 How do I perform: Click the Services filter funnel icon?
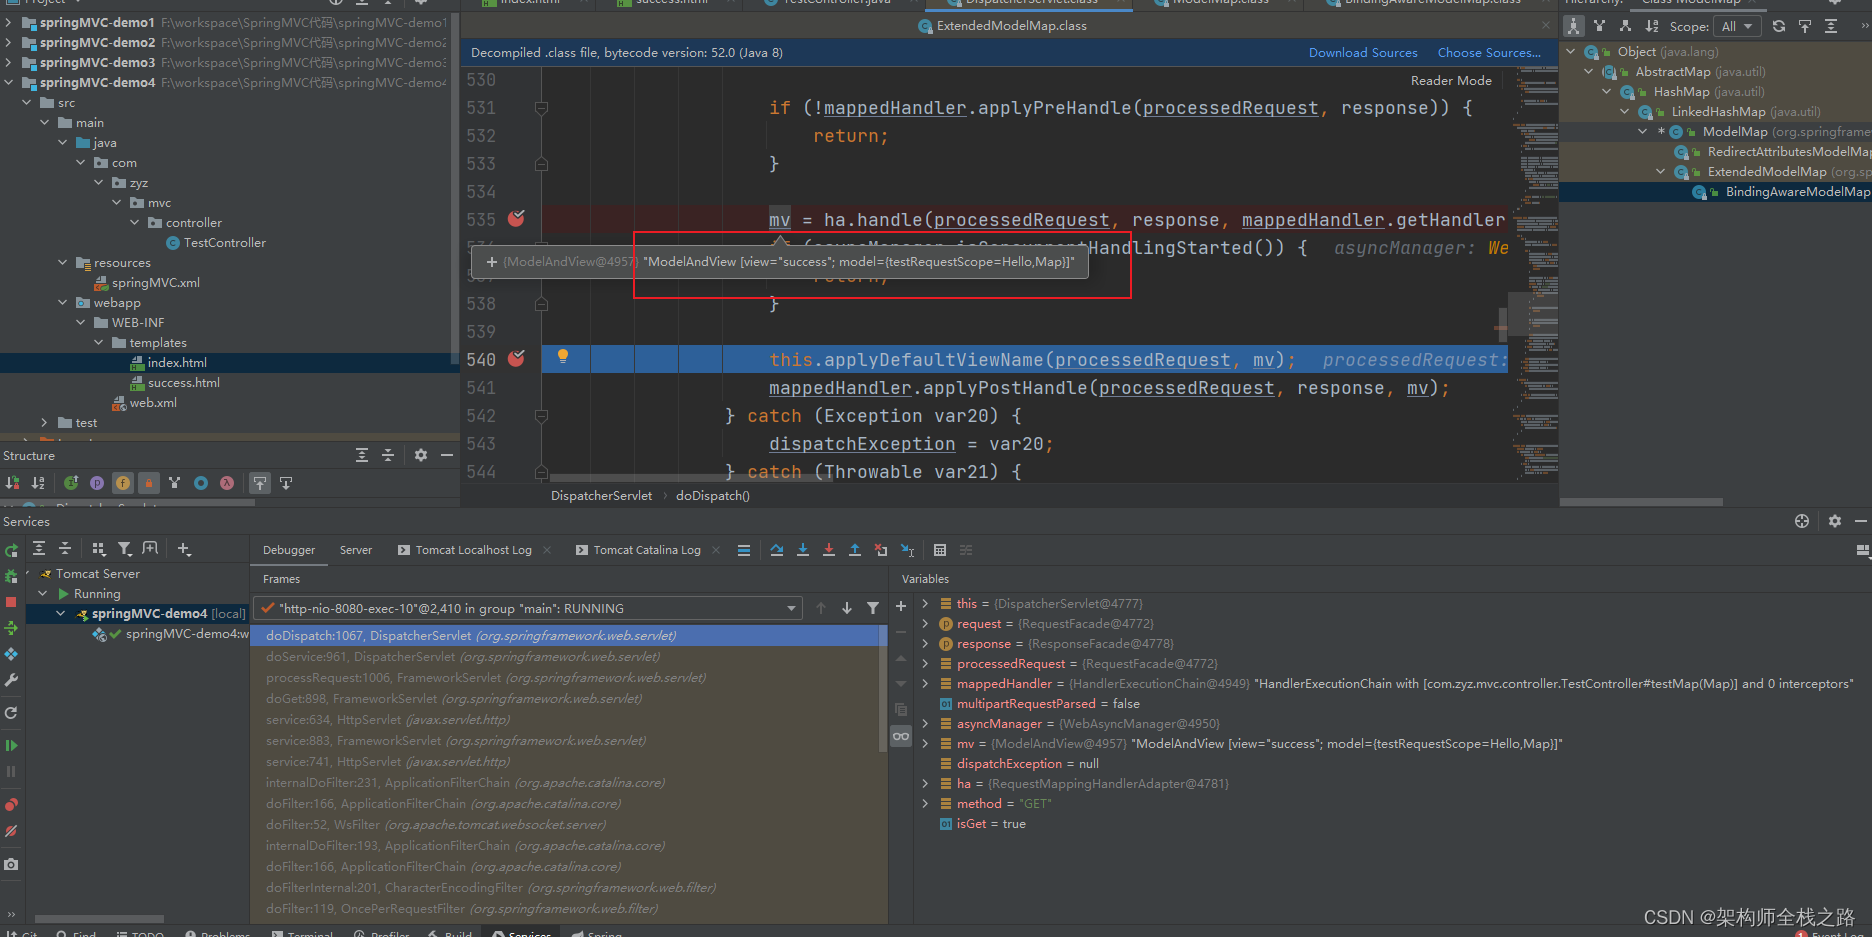pyautogui.click(x=125, y=549)
